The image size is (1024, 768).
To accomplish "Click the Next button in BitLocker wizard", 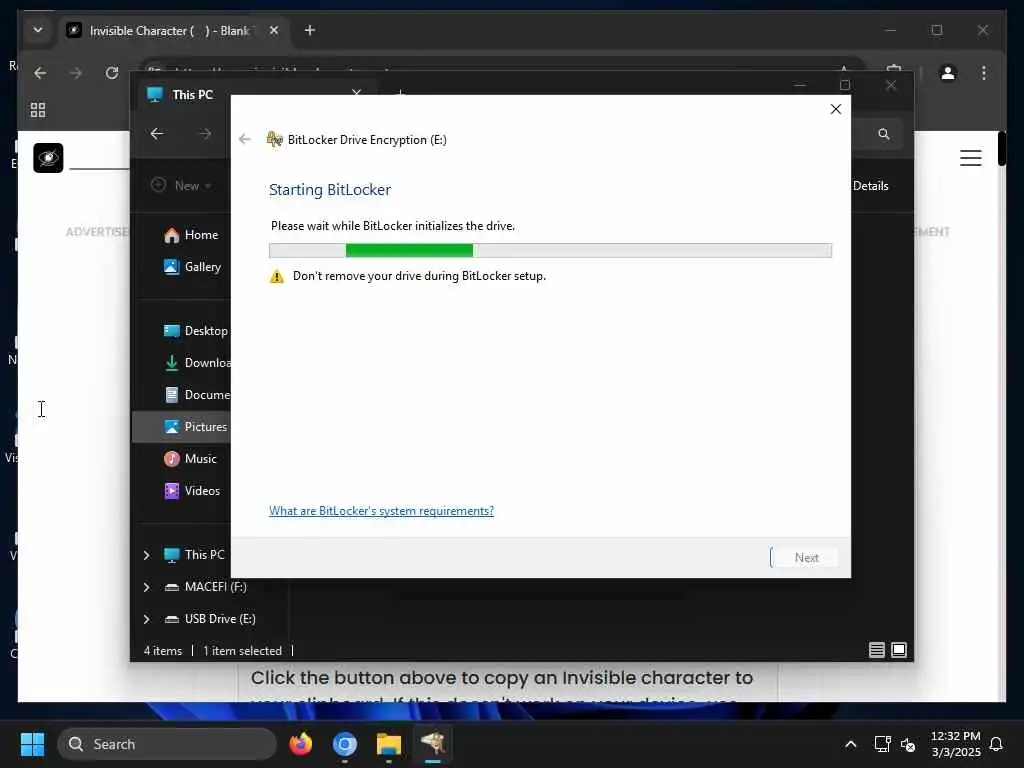I will 806,558.
